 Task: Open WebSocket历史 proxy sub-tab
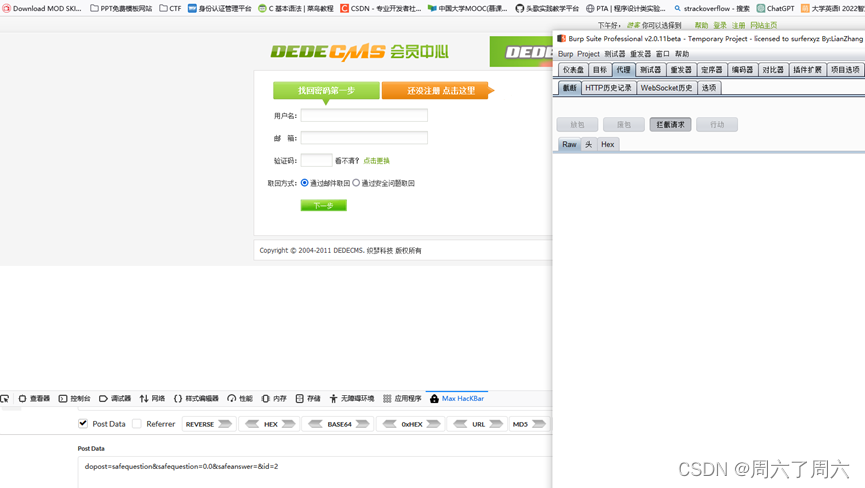[666, 88]
